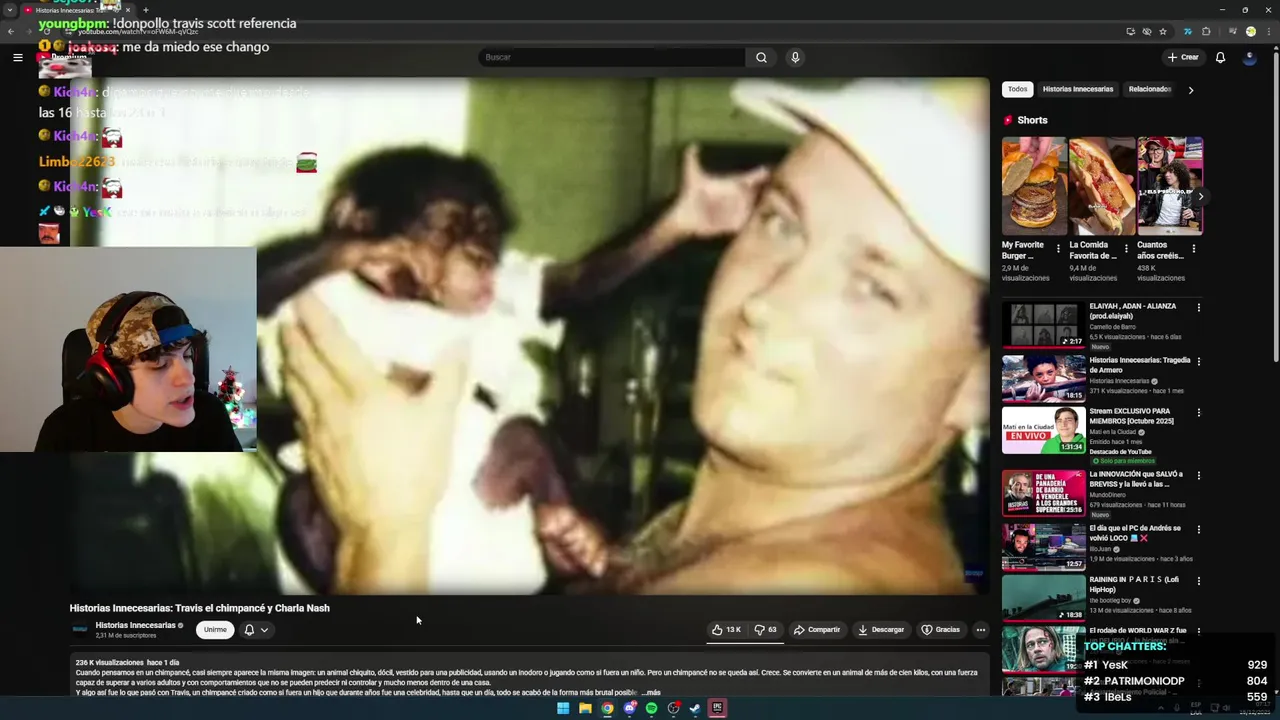Expand the notification preferences chevron
Viewport: 1280px width, 720px height.
coord(264,629)
